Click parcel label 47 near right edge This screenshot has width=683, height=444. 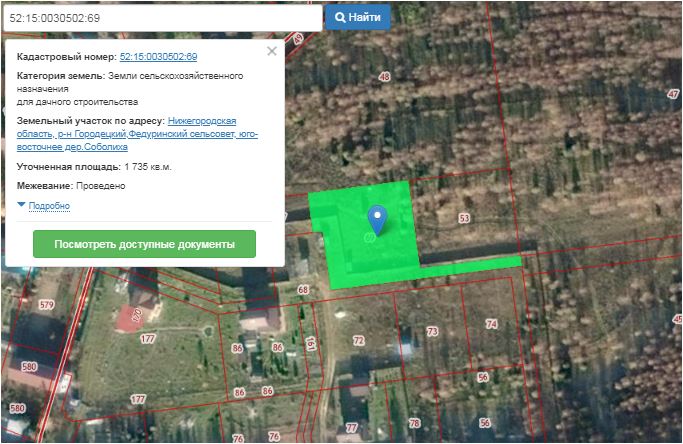[x=672, y=93]
